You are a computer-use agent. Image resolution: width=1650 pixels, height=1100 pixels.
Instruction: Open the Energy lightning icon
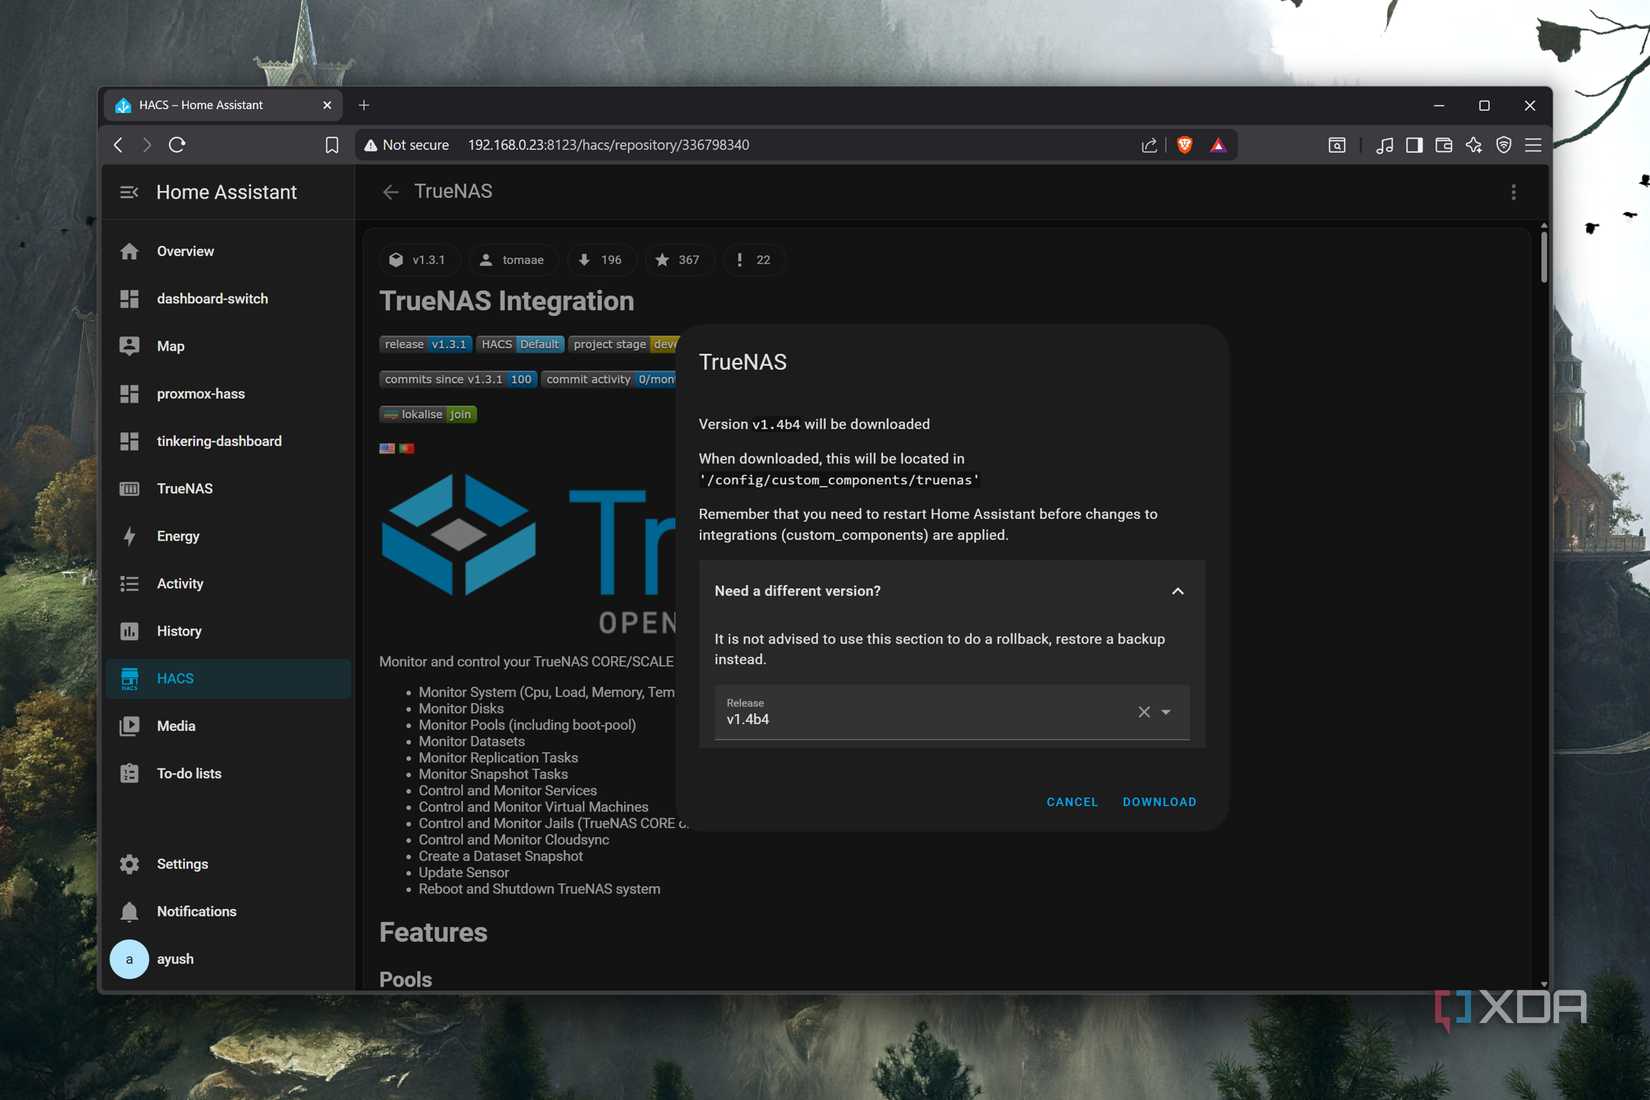point(129,536)
